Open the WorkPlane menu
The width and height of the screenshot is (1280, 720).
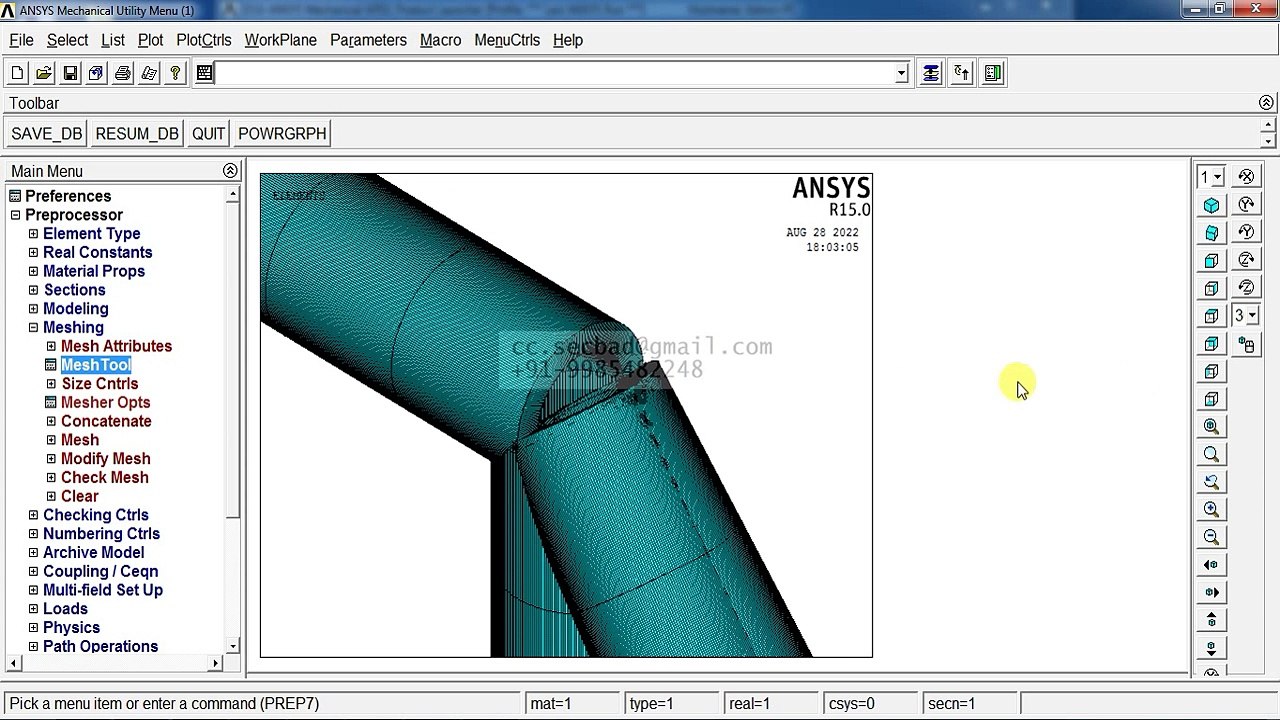click(281, 40)
